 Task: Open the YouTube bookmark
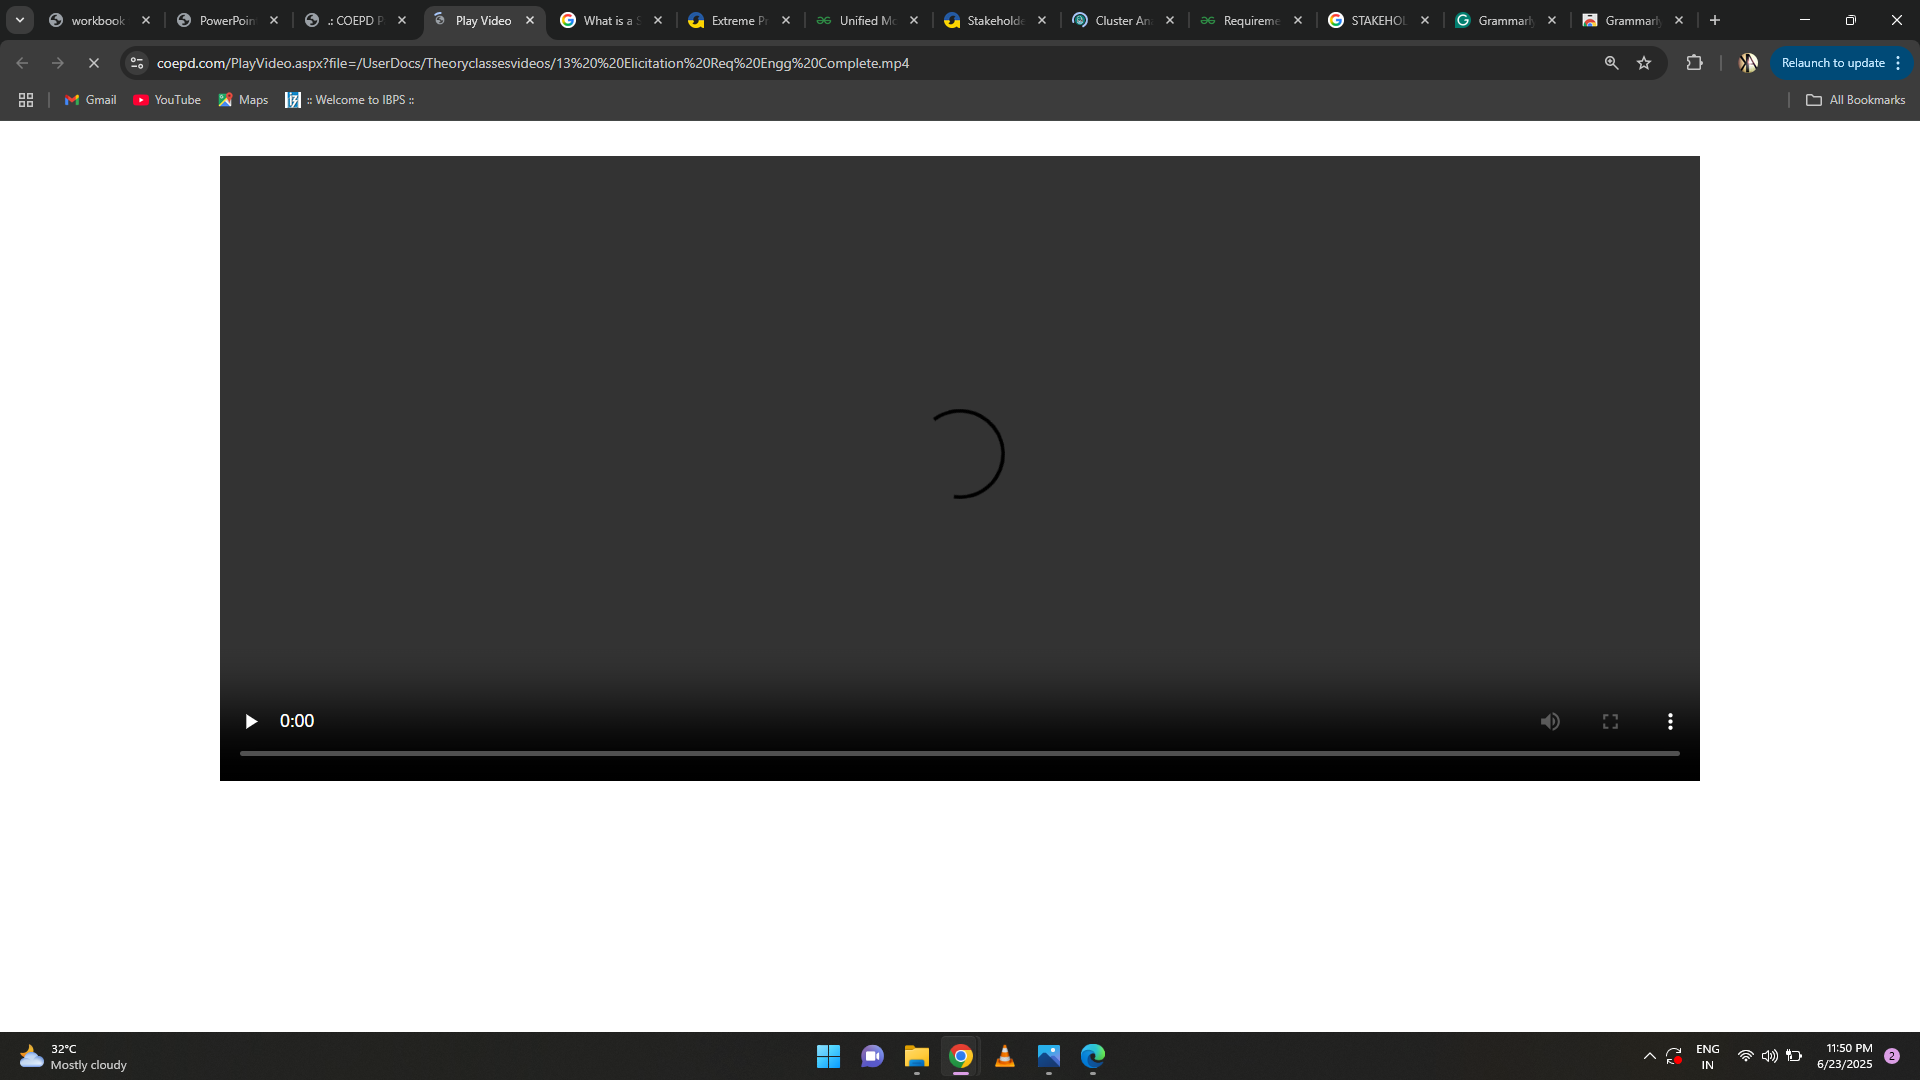pos(167,100)
